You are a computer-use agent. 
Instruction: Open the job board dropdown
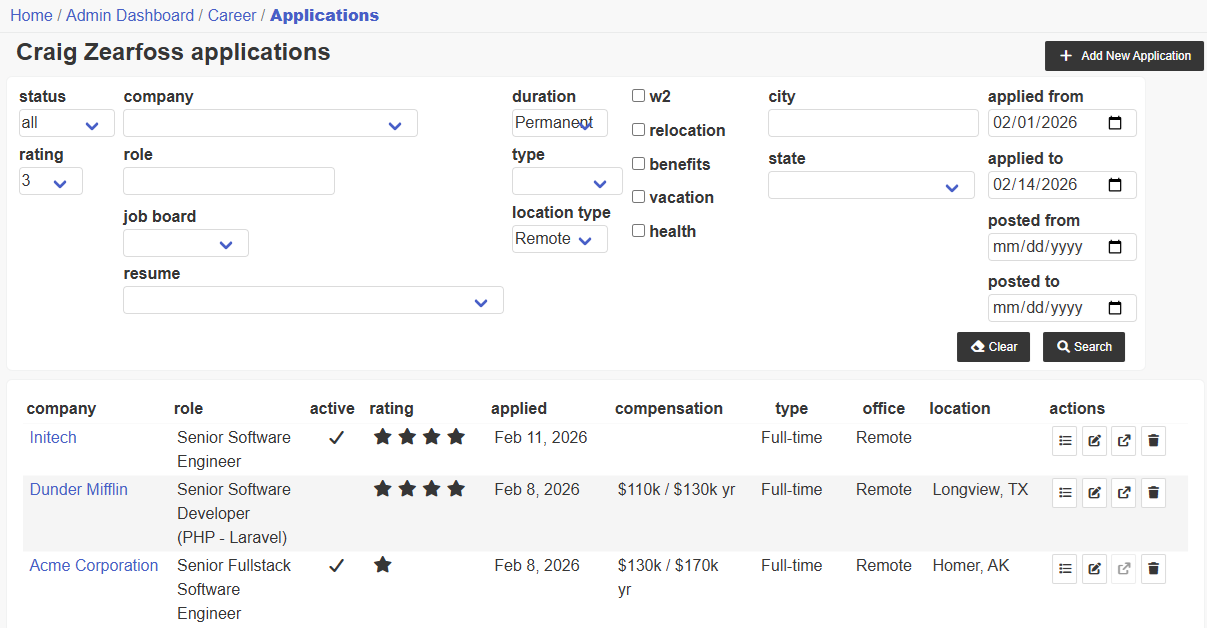(185, 242)
